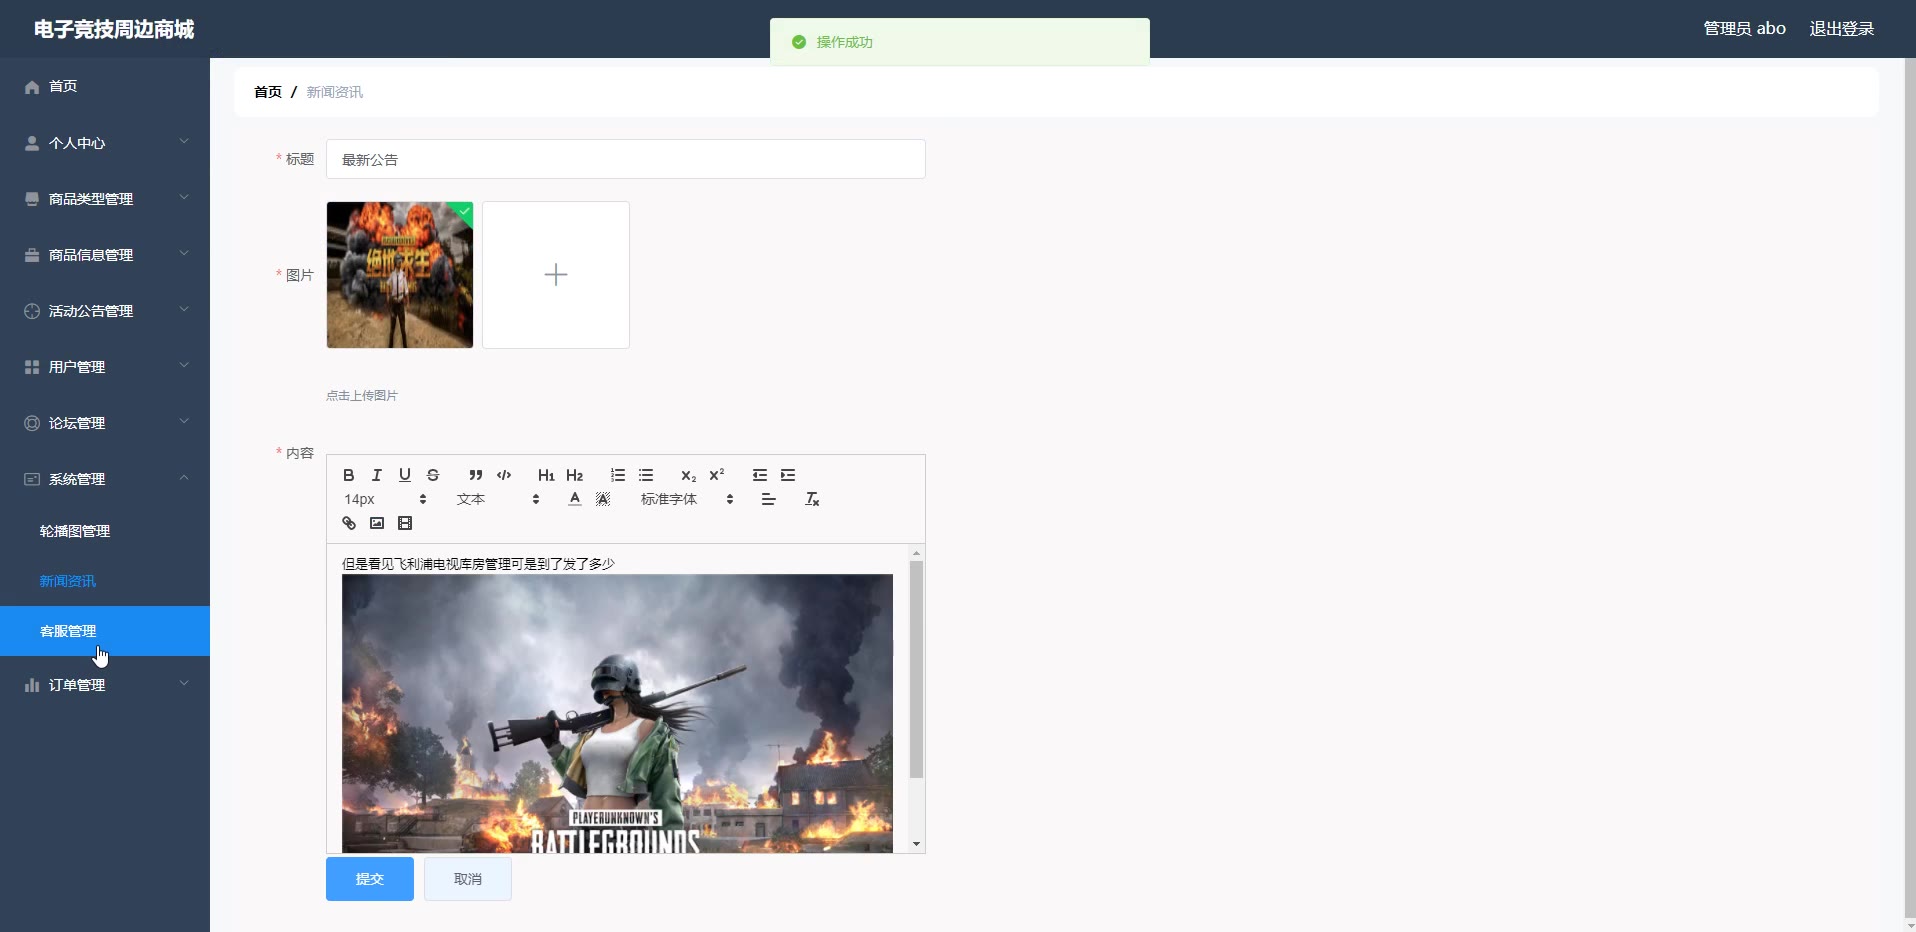This screenshot has height=932, width=1916.
Task: Expand the 商品类型管理 sidebar menu
Action: click(105, 199)
